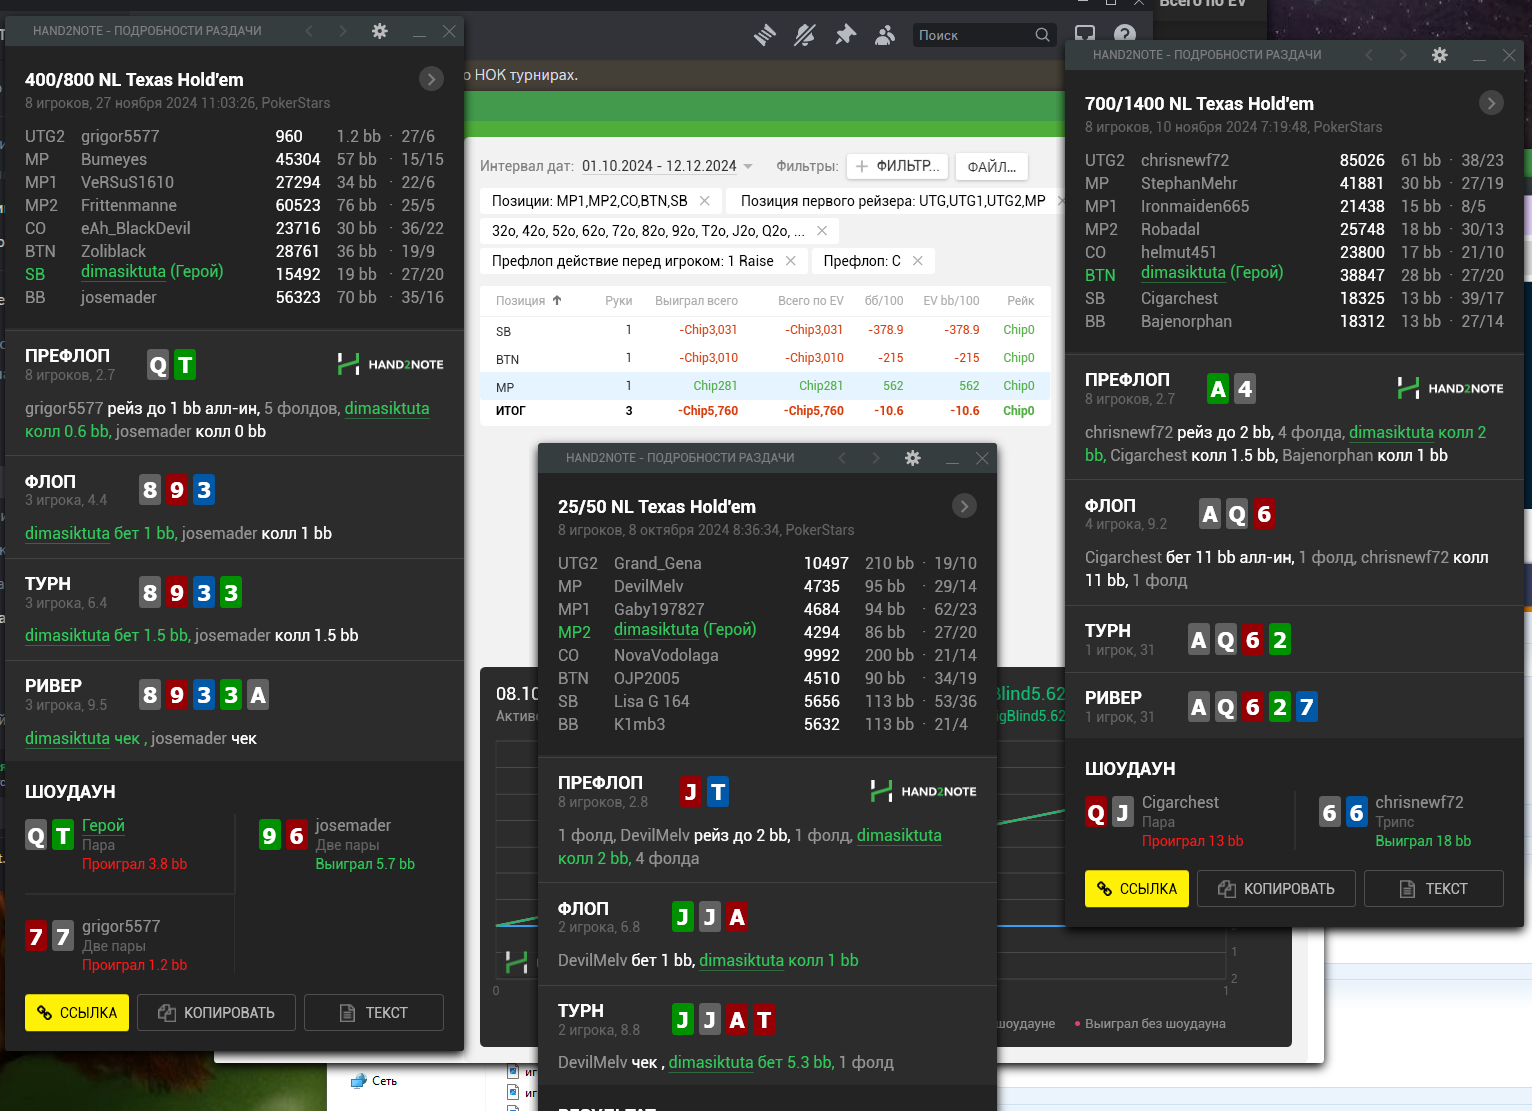1536x1111 pixels.
Task: Expand round arrow beside '700/1400 NL Texas Hold'em'
Action: coord(1491,103)
